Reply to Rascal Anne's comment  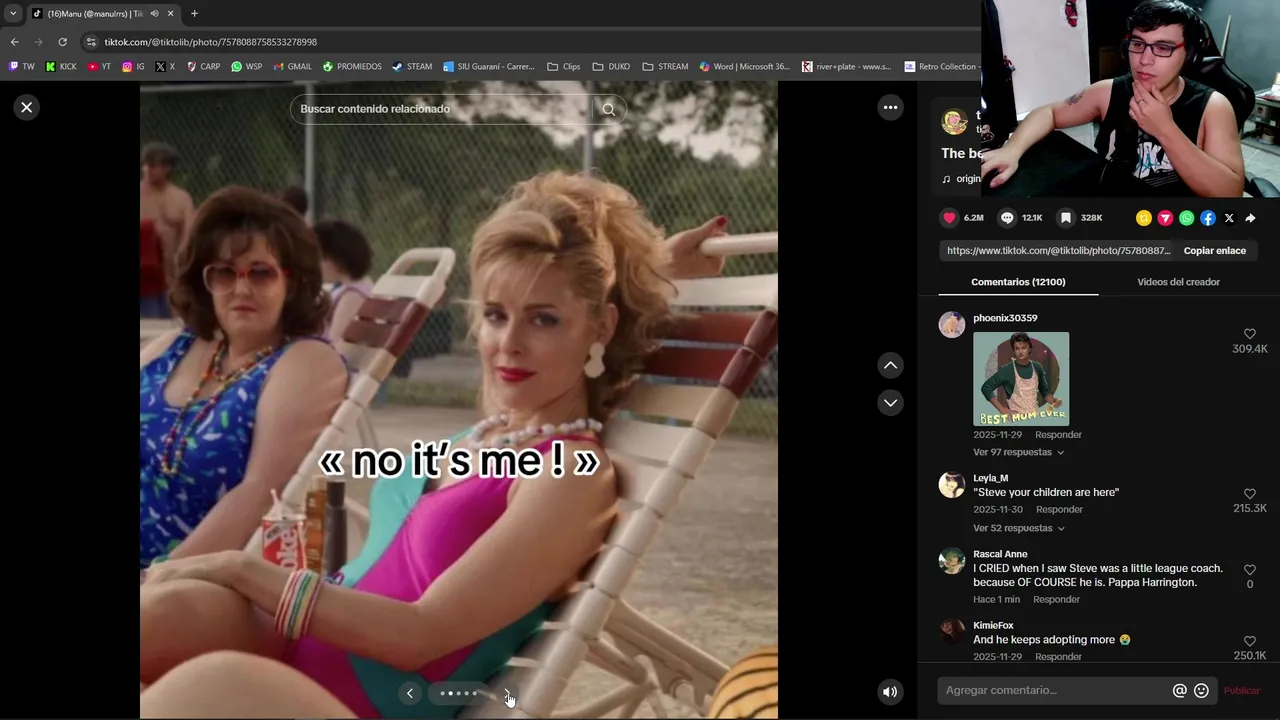point(1056,599)
